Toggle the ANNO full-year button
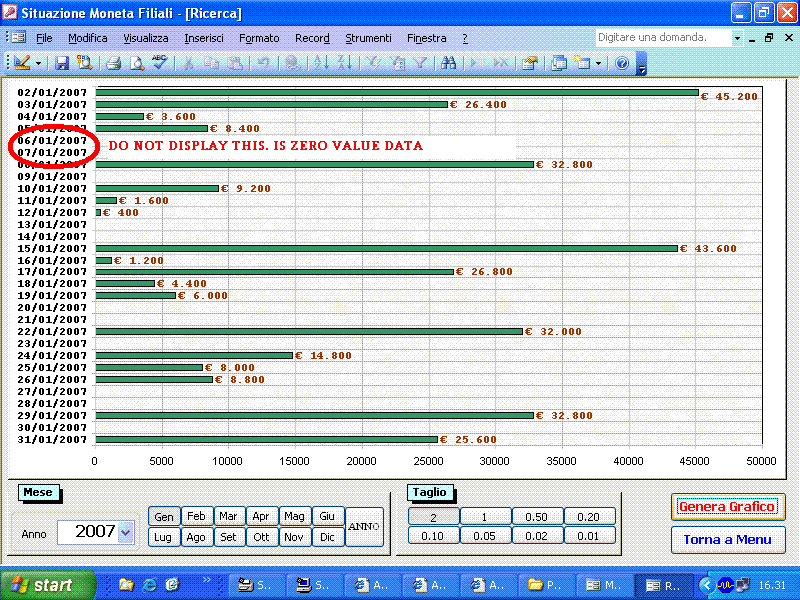The height and width of the screenshot is (600, 800). [364, 526]
